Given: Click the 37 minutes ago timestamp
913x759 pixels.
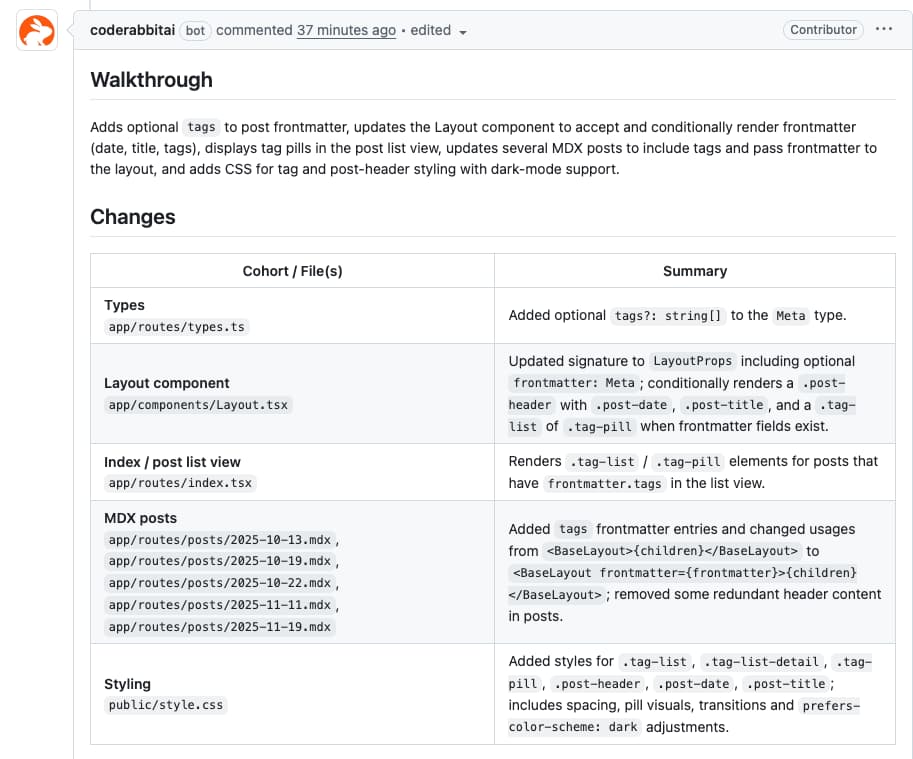Looking at the screenshot, I should click(346, 30).
